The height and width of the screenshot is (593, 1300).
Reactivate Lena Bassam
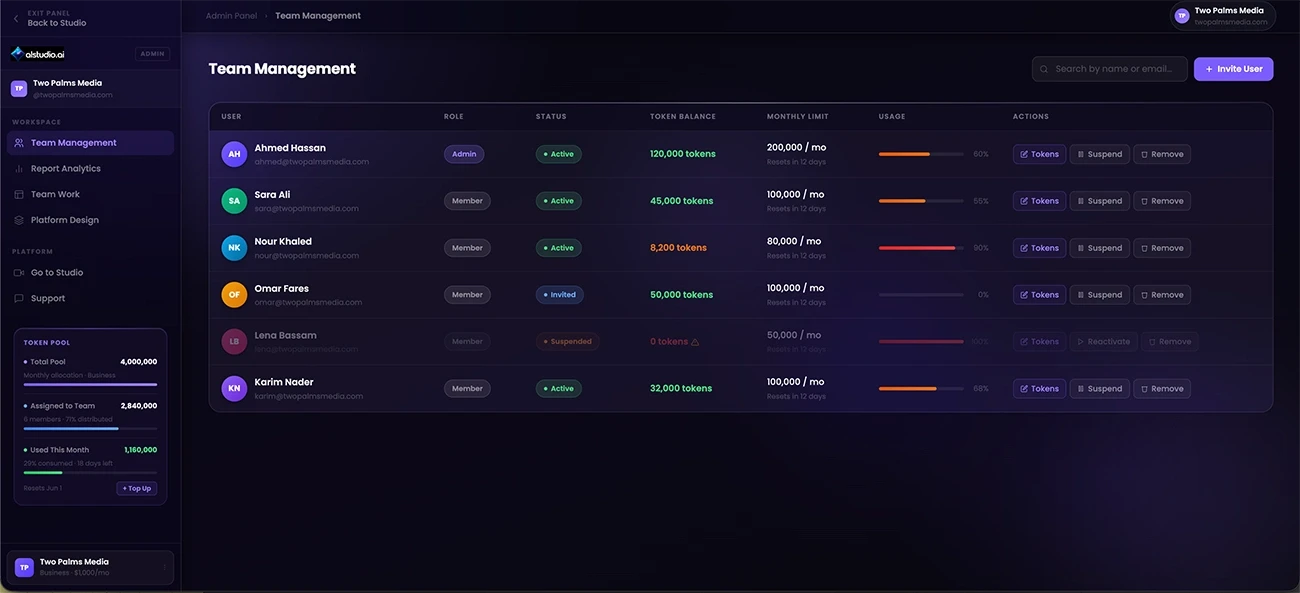click(x=1104, y=342)
